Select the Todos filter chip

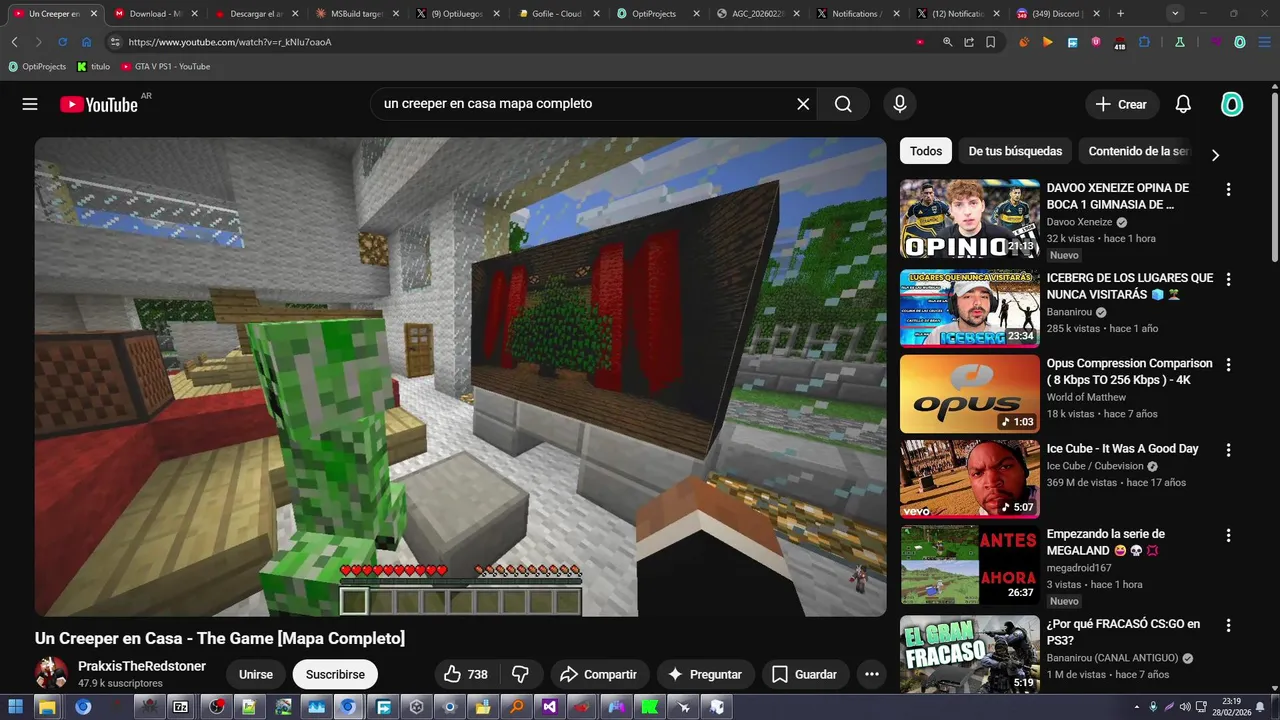(x=926, y=151)
